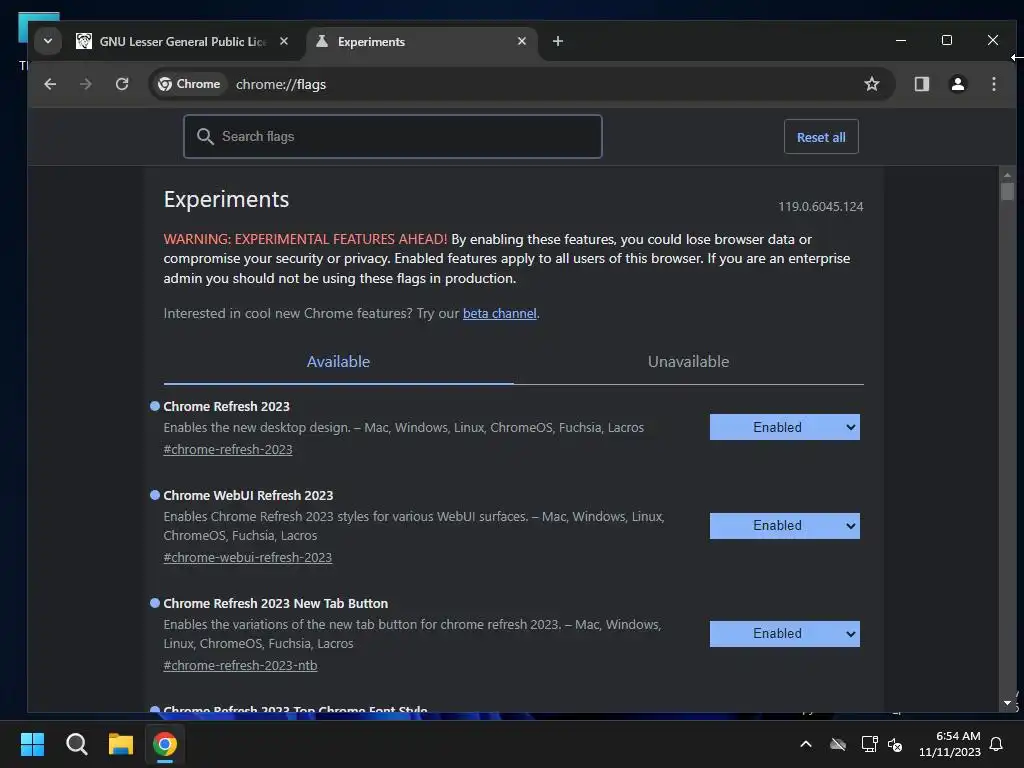Open the Windows Start menu
The image size is (1024, 768).
pos(32,744)
